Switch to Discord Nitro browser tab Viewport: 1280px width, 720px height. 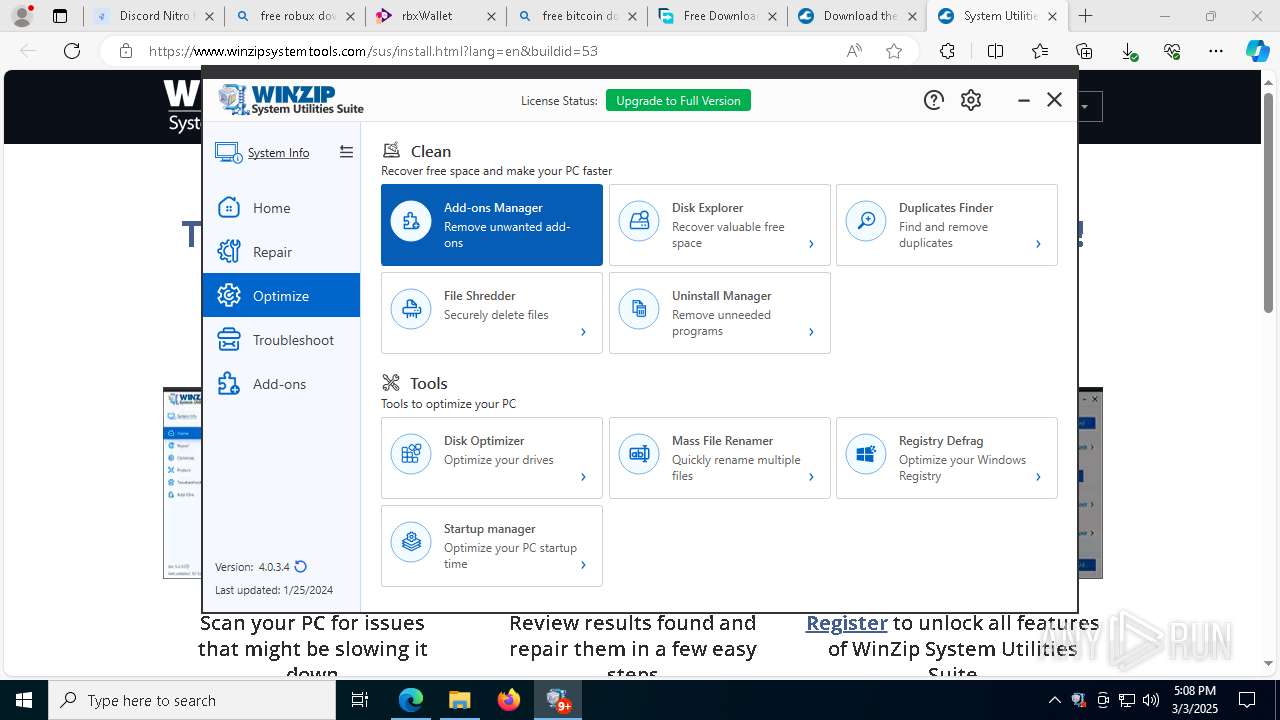pyautogui.click(x=153, y=16)
